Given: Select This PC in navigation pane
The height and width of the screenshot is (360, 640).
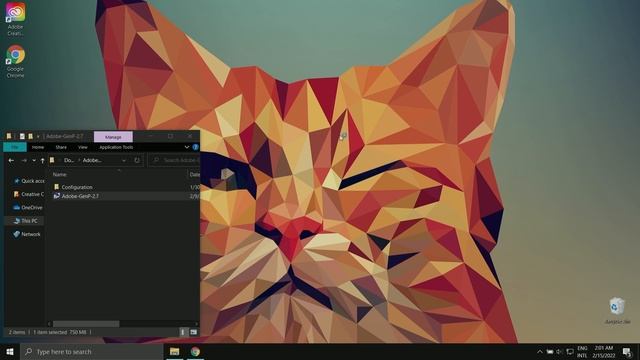Looking at the screenshot, I should click(25, 221).
